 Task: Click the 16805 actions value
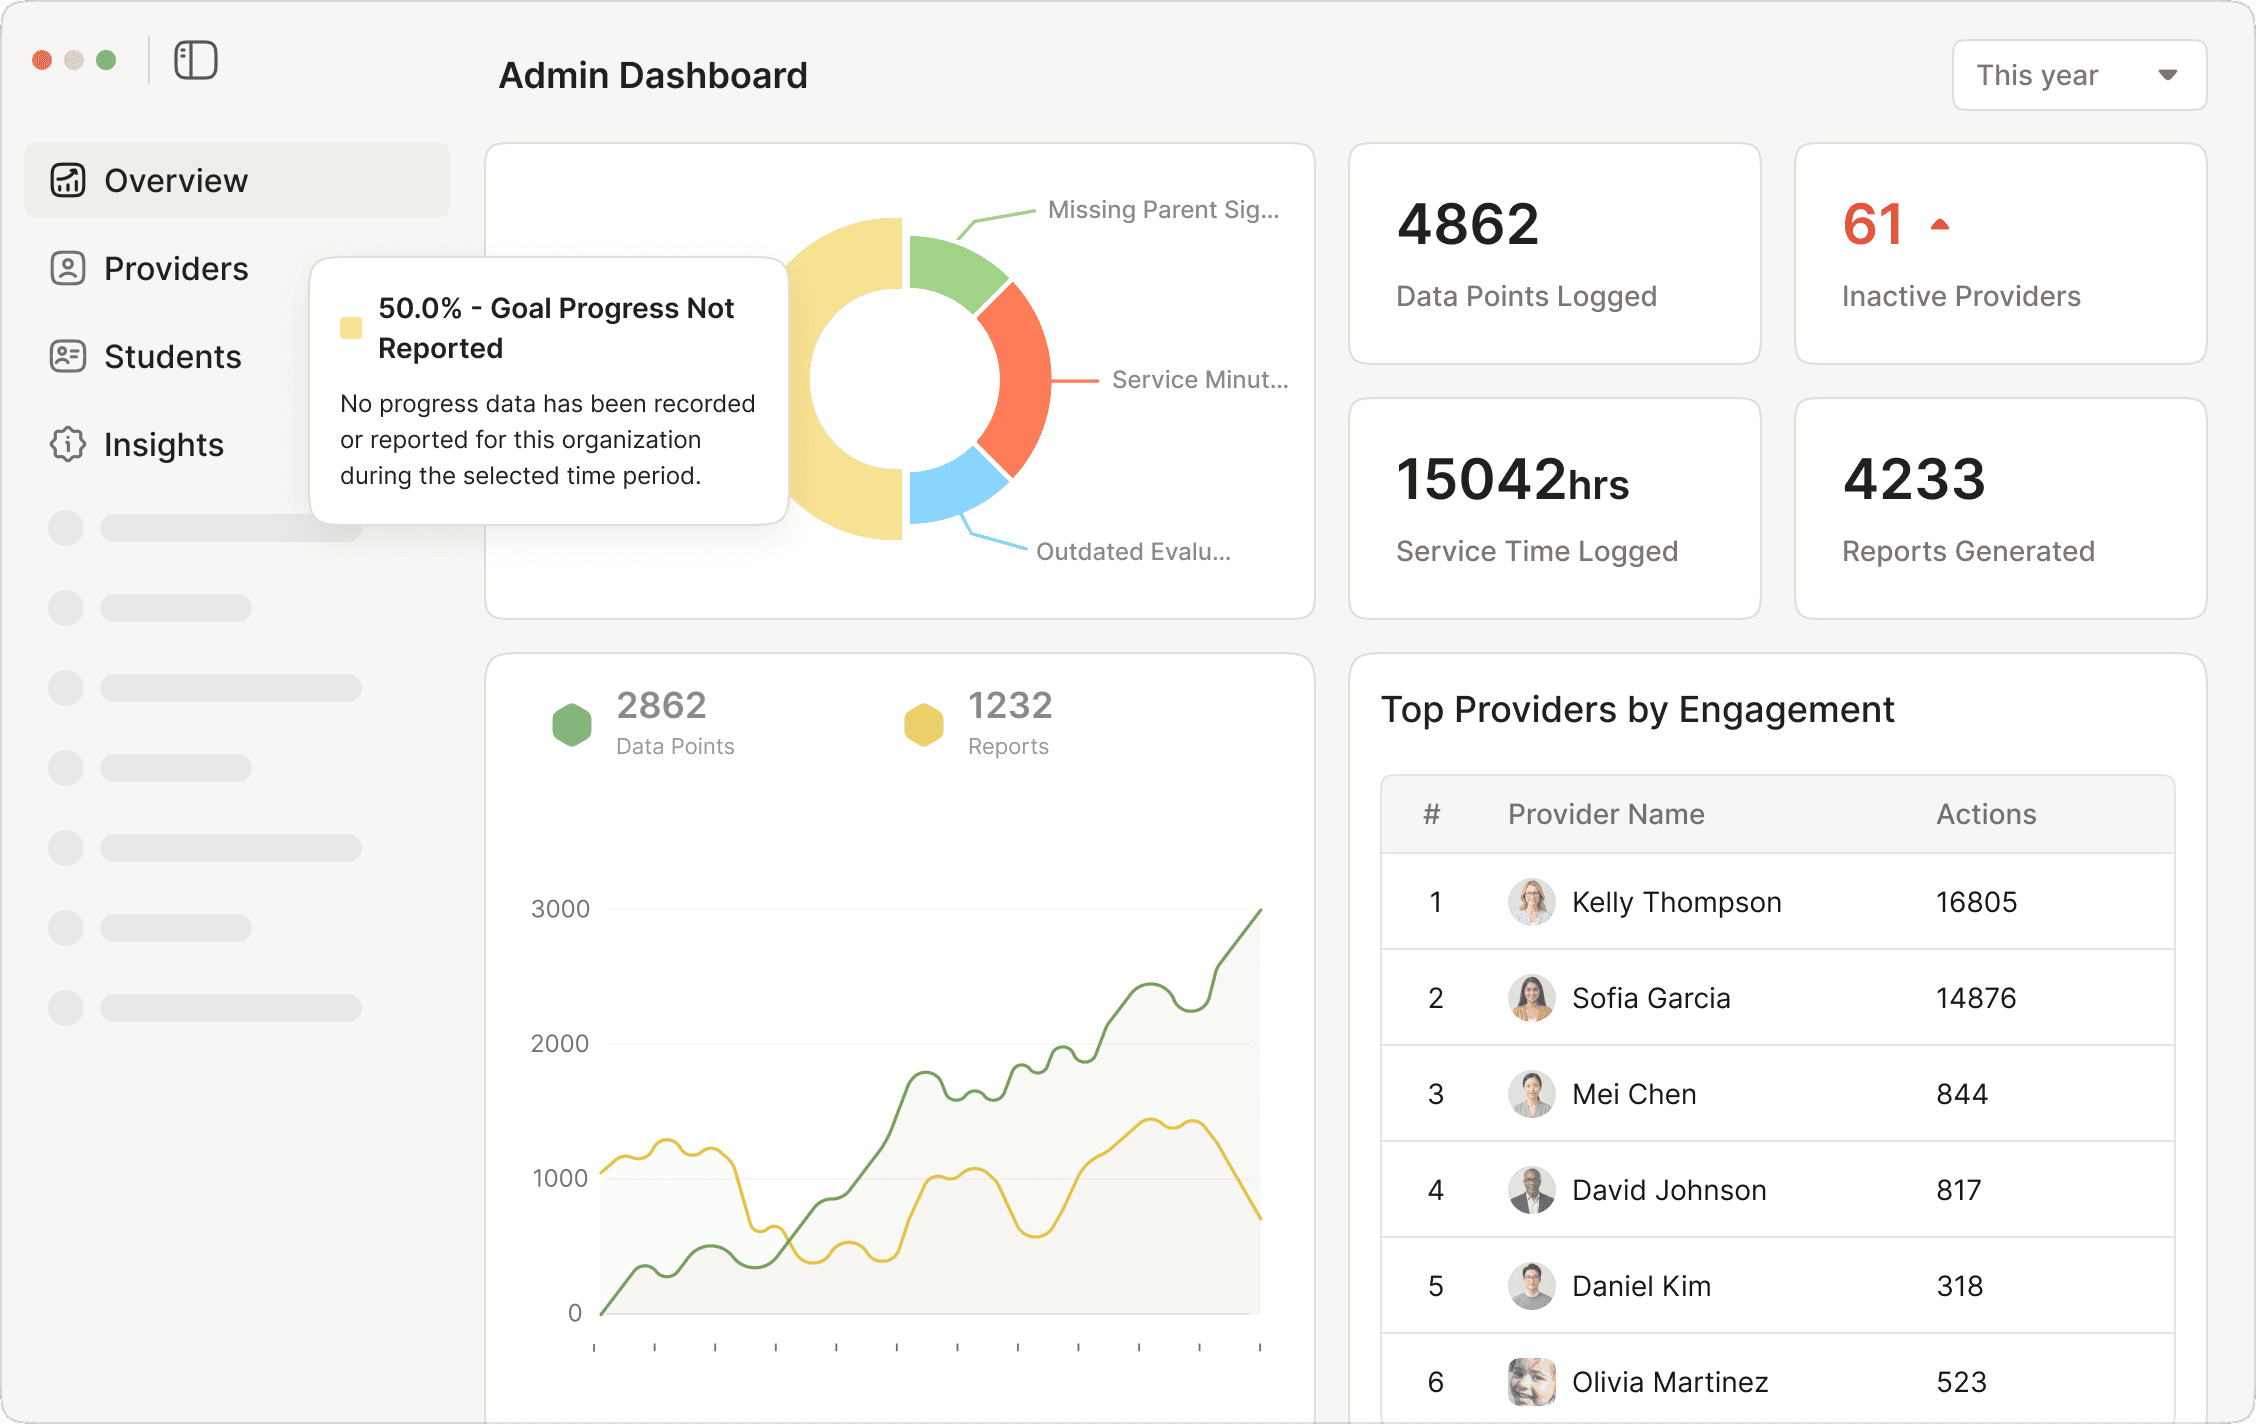pos(1976,902)
